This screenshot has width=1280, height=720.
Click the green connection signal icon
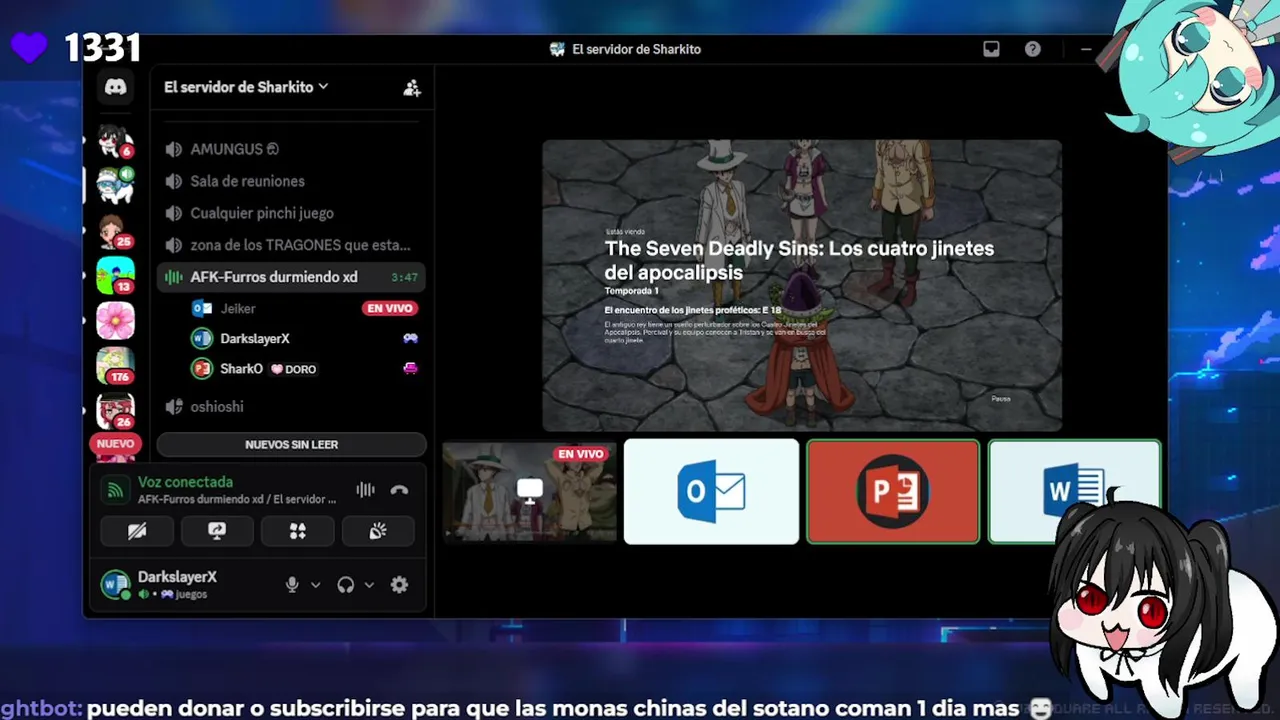116,490
